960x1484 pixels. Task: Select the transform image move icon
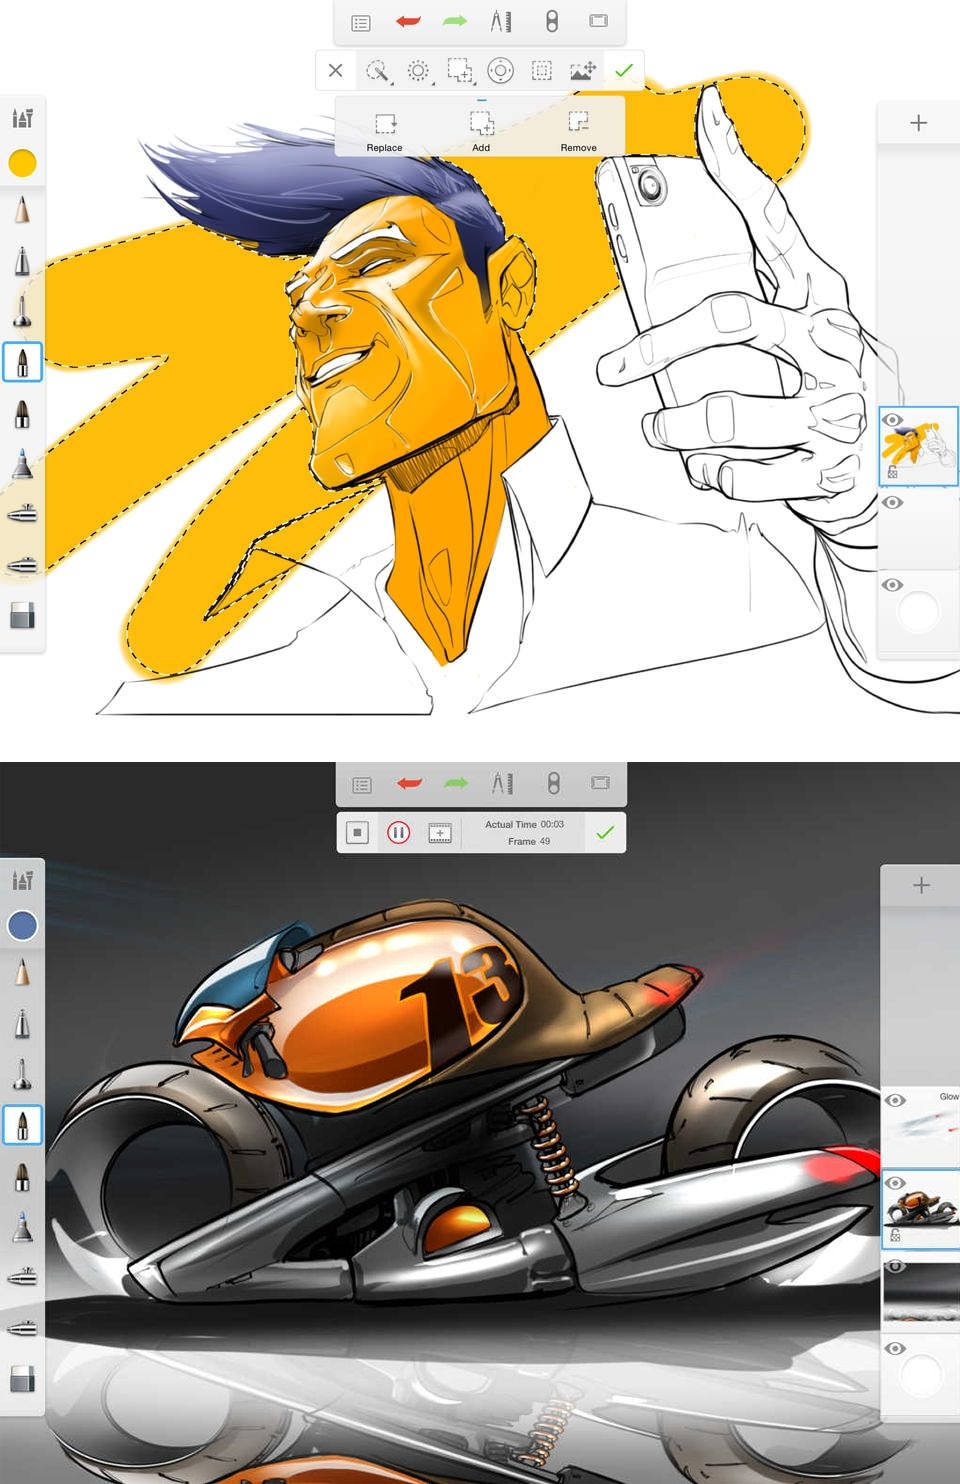[x=582, y=71]
